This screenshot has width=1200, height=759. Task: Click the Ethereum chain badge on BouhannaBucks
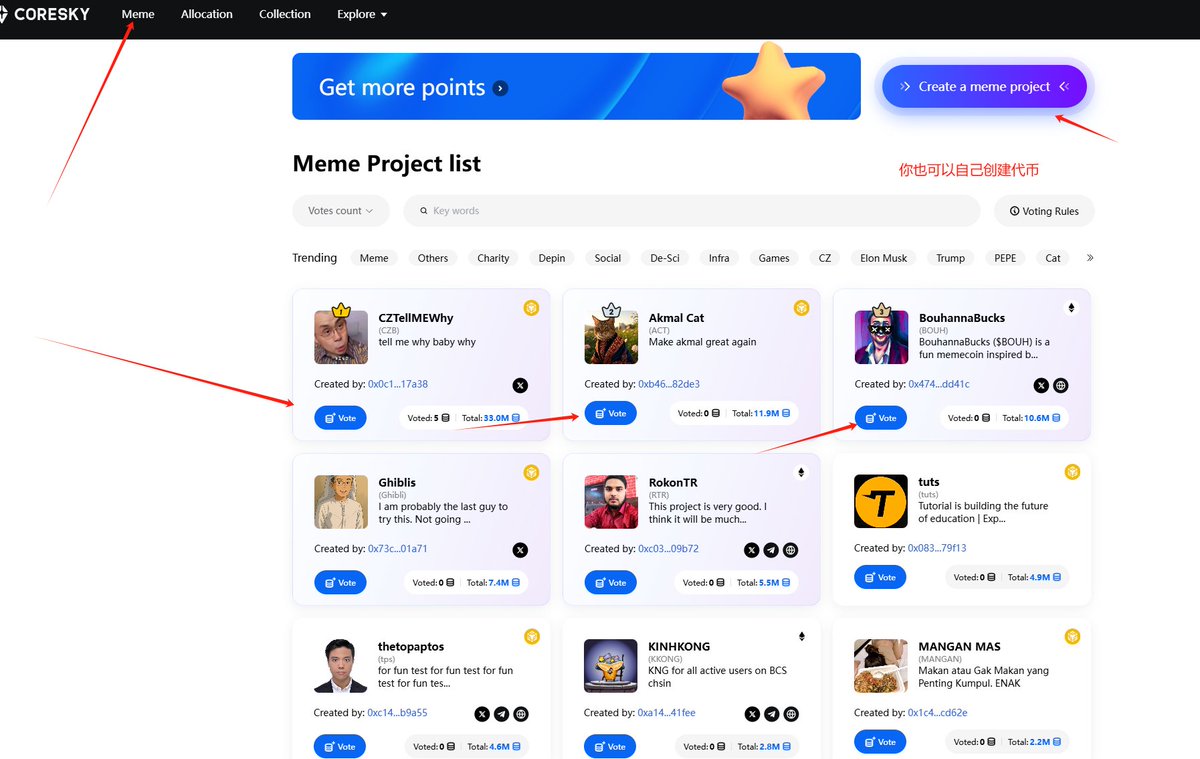tap(1072, 308)
